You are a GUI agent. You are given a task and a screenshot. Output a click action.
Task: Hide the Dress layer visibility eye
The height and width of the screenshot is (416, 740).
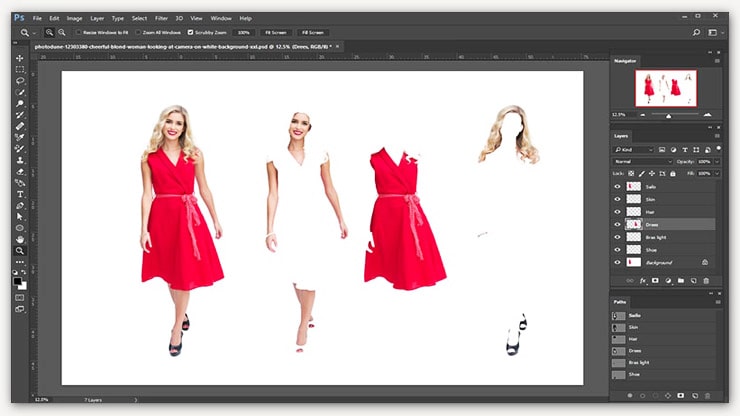(x=617, y=224)
